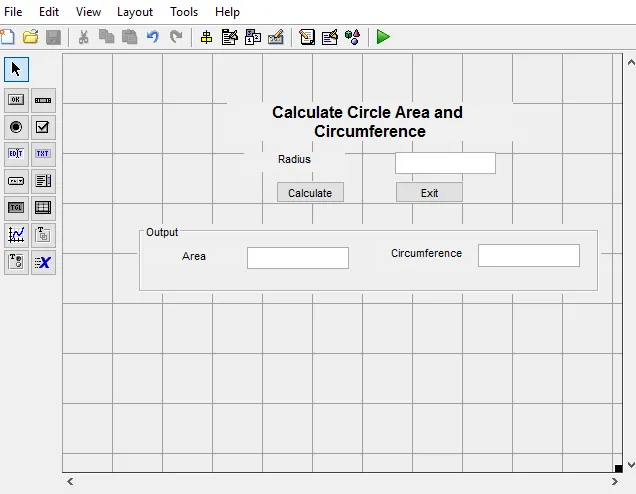Screen dimensions: 636x494
Task: Click the Exit button
Action: [429, 192]
